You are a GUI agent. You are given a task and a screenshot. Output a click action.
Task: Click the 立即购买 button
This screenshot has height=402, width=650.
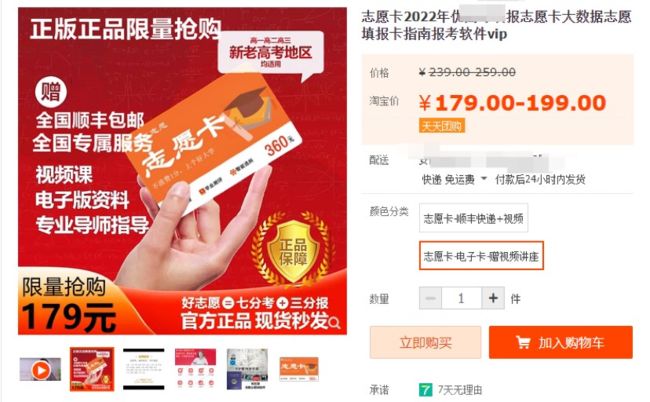[425, 342]
